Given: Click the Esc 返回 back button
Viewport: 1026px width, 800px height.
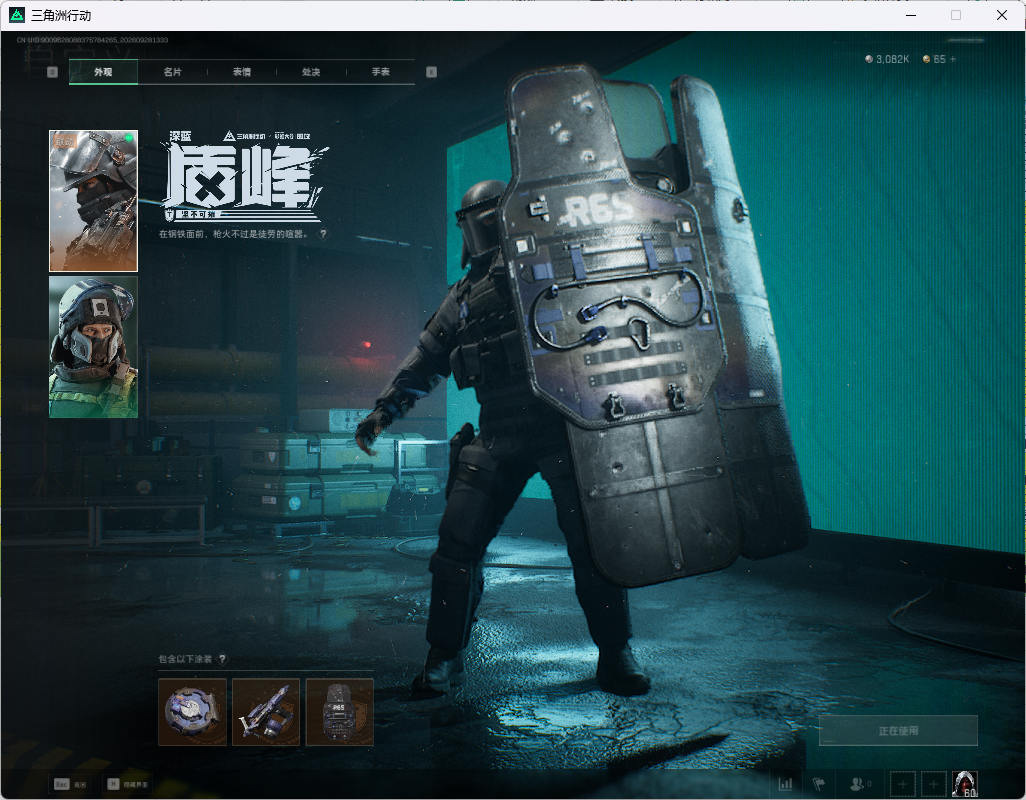Looking at the screenshot, I should [x=70, y=784].
